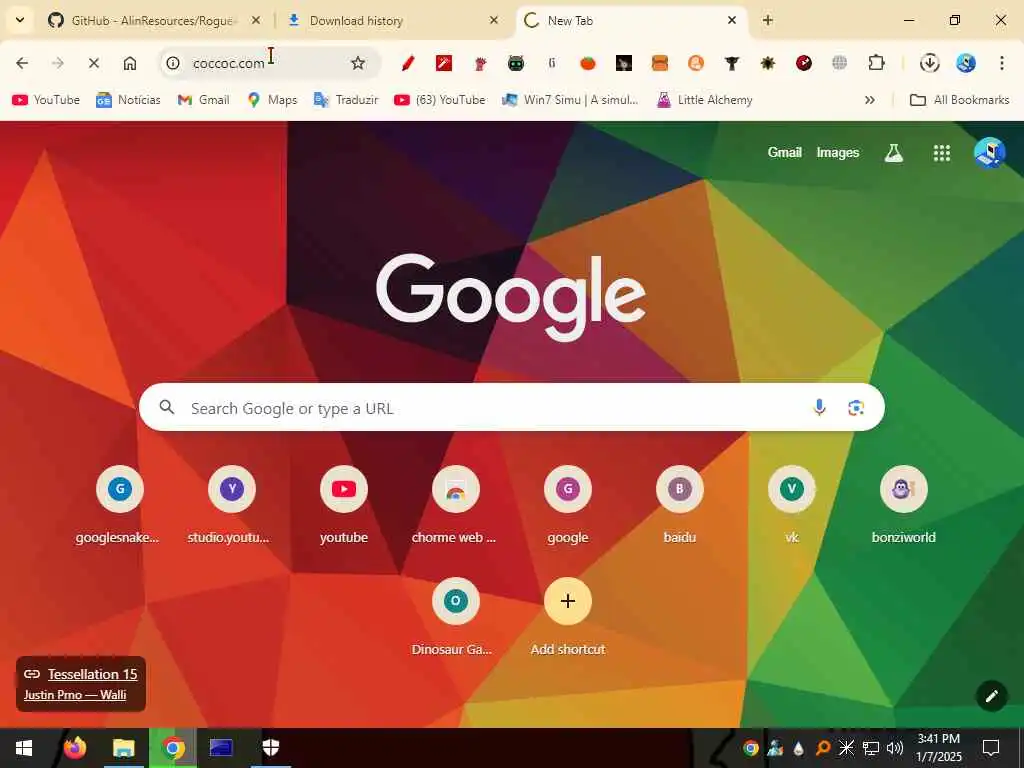
Task: Open the Maps bookmark
Action: point(272,100)
